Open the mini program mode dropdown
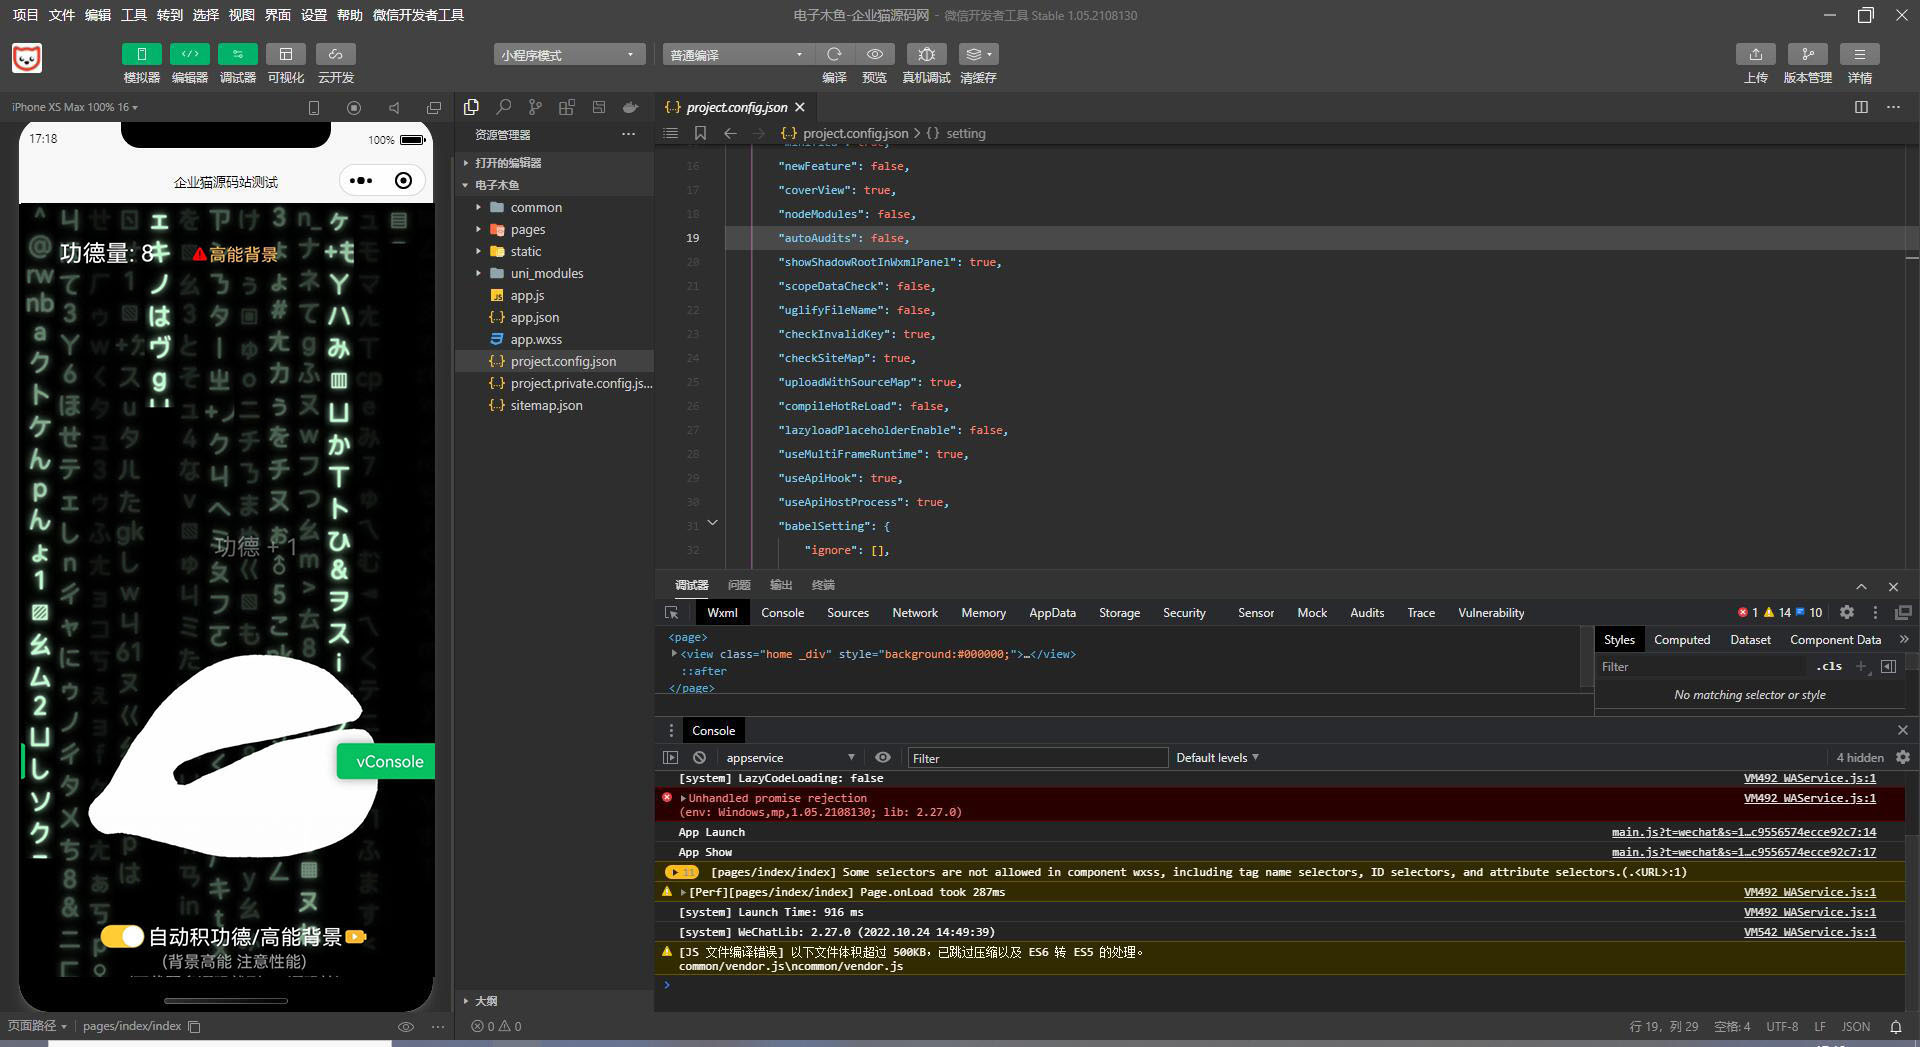 567,55
